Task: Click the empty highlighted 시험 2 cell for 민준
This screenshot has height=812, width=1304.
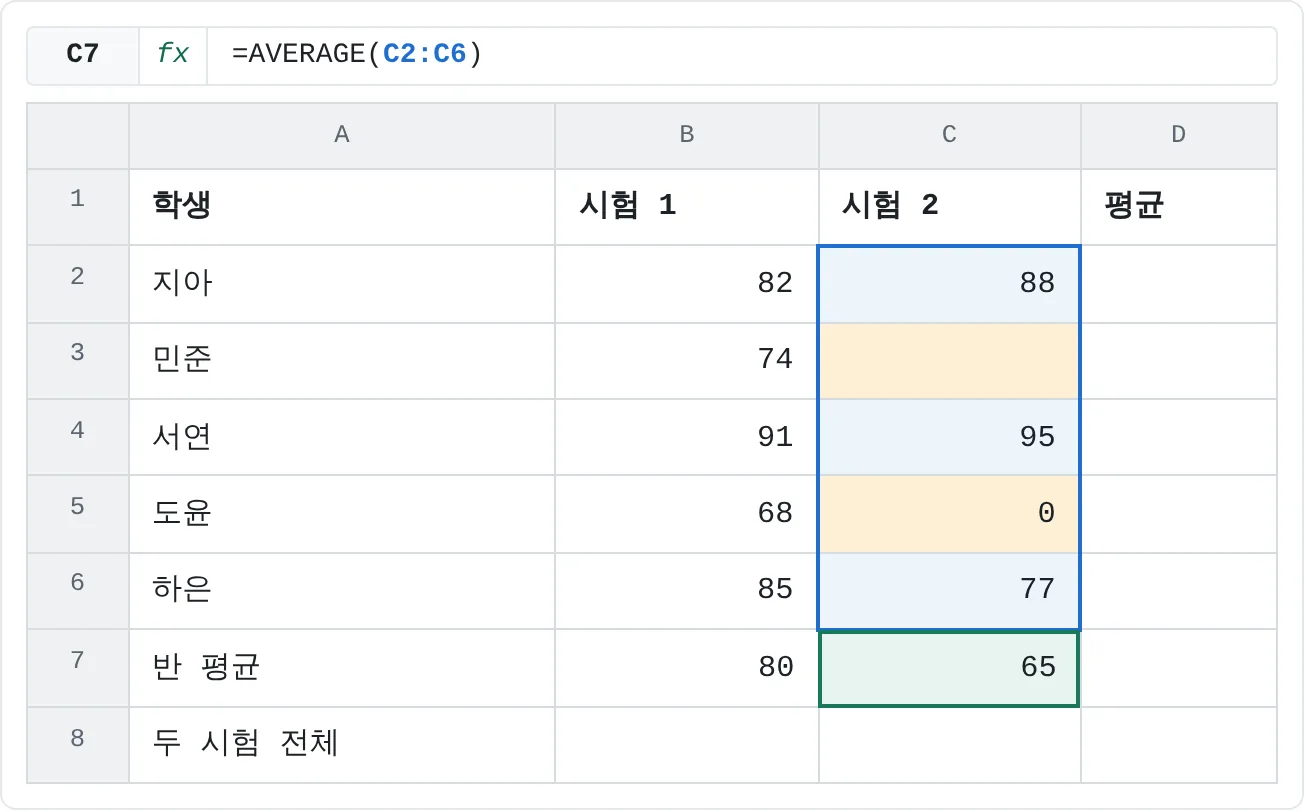Action: [x=950, y=361]
